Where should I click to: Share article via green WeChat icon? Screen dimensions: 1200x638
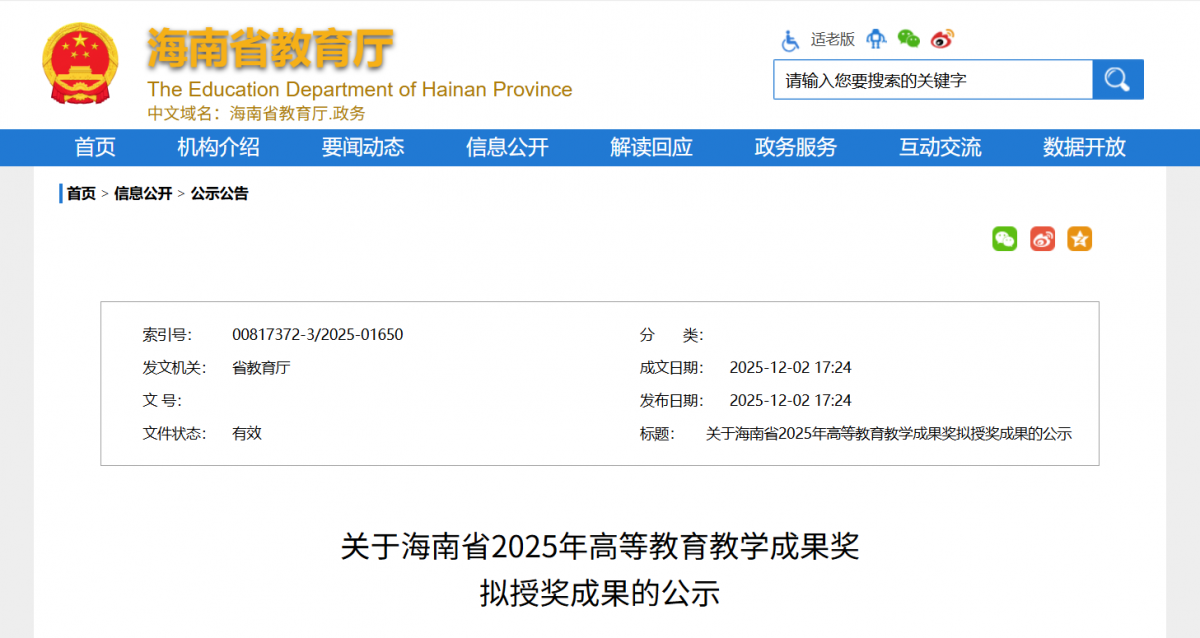click(x=1004, y=239)
